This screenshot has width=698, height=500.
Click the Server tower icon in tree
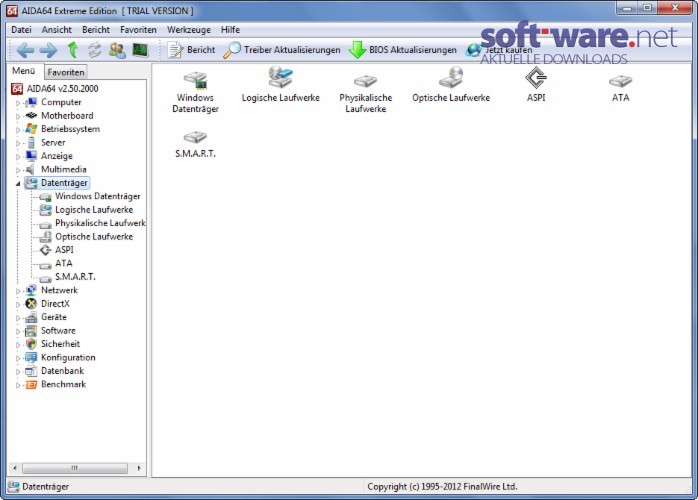tap(31, 142)
